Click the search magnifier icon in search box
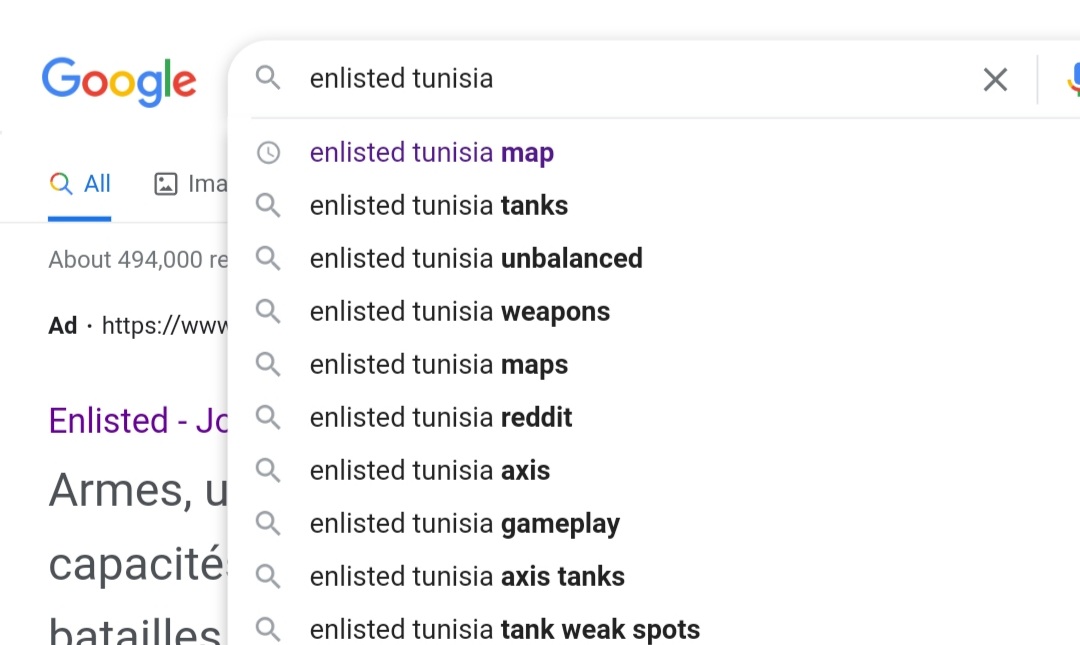This screenshot has height=645, width=1080. coord(268,78)
